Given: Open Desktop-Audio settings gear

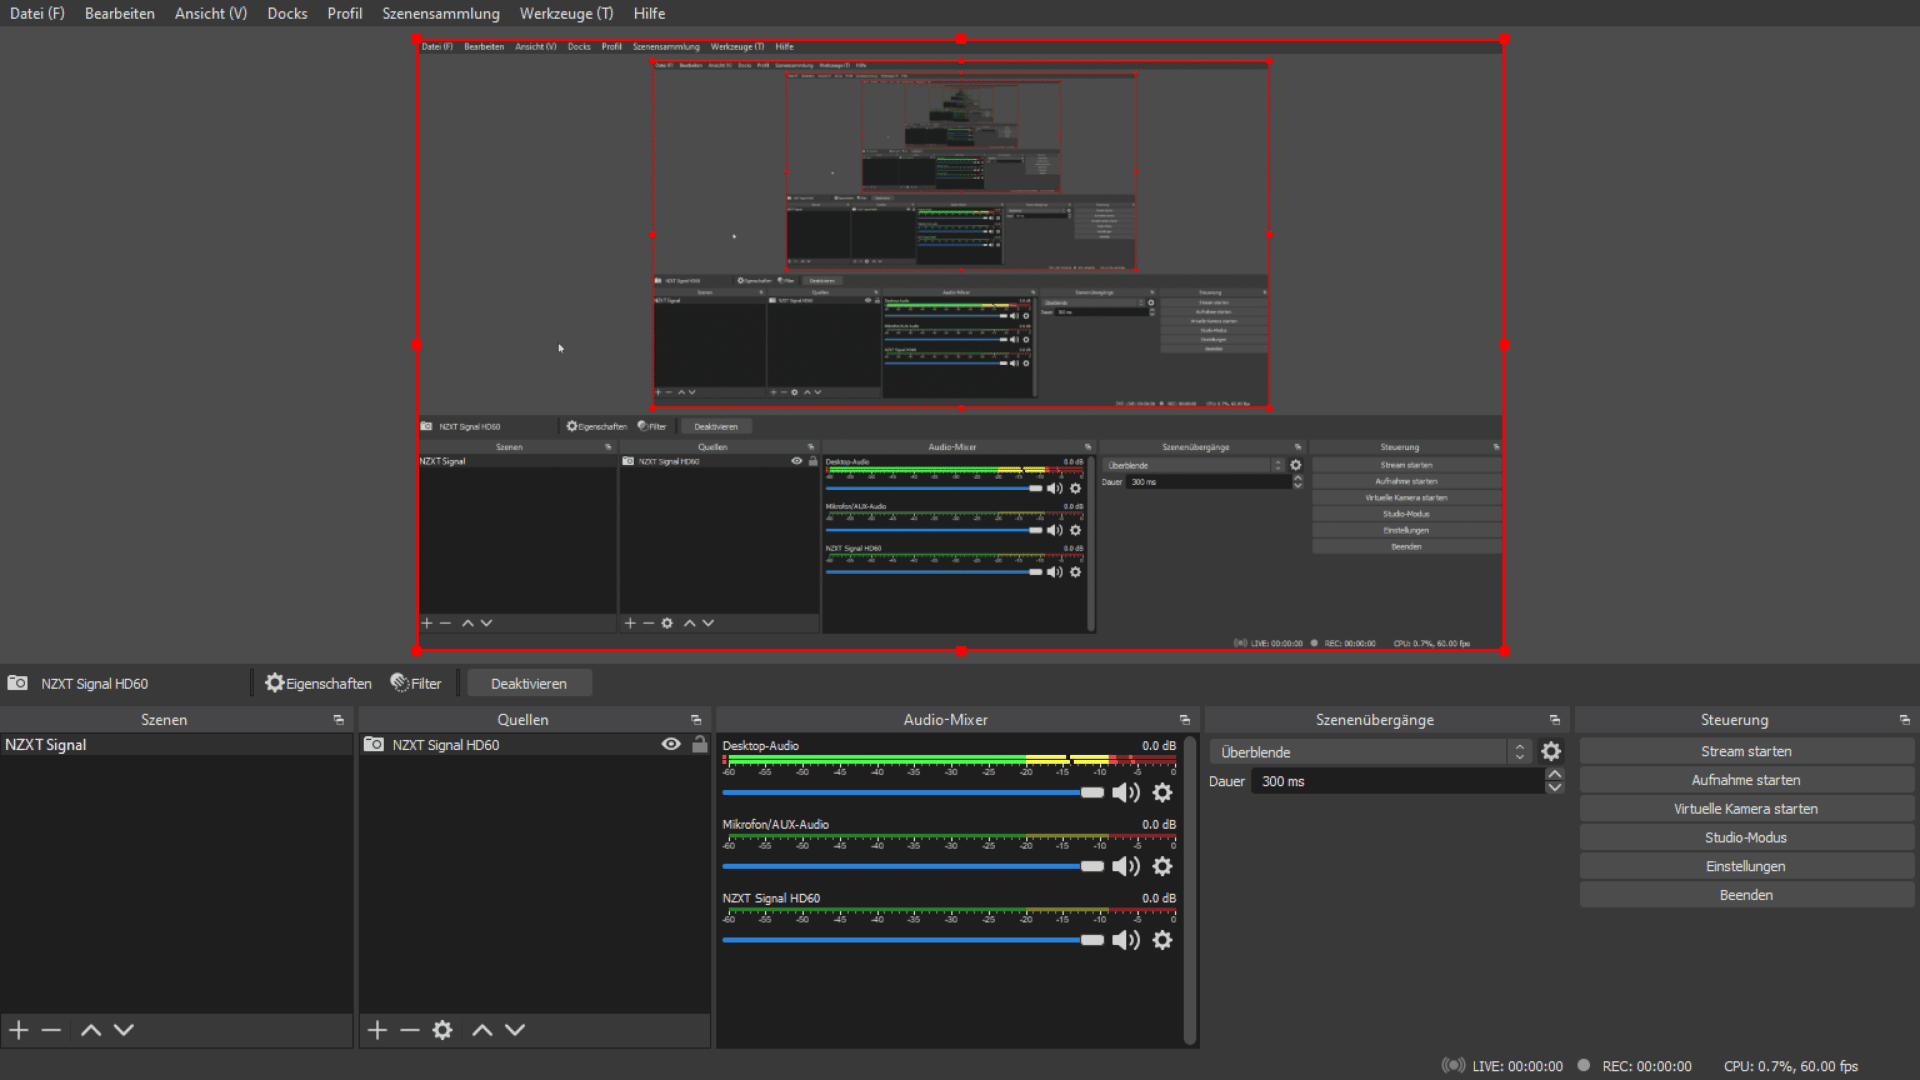Looking at the screenshot, I should (x=1162, y=793).
